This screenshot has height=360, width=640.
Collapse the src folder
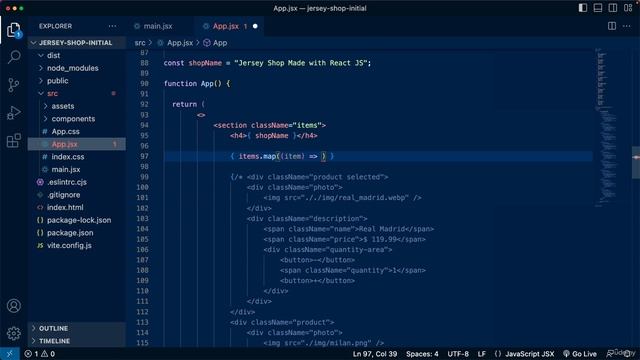tap(77, 93)
